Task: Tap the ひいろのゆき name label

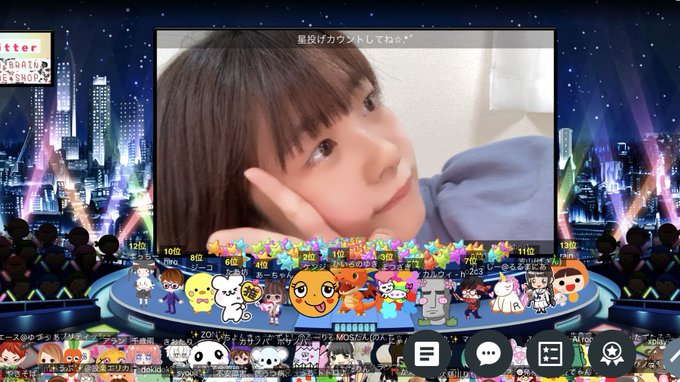Action: point(355,264)
